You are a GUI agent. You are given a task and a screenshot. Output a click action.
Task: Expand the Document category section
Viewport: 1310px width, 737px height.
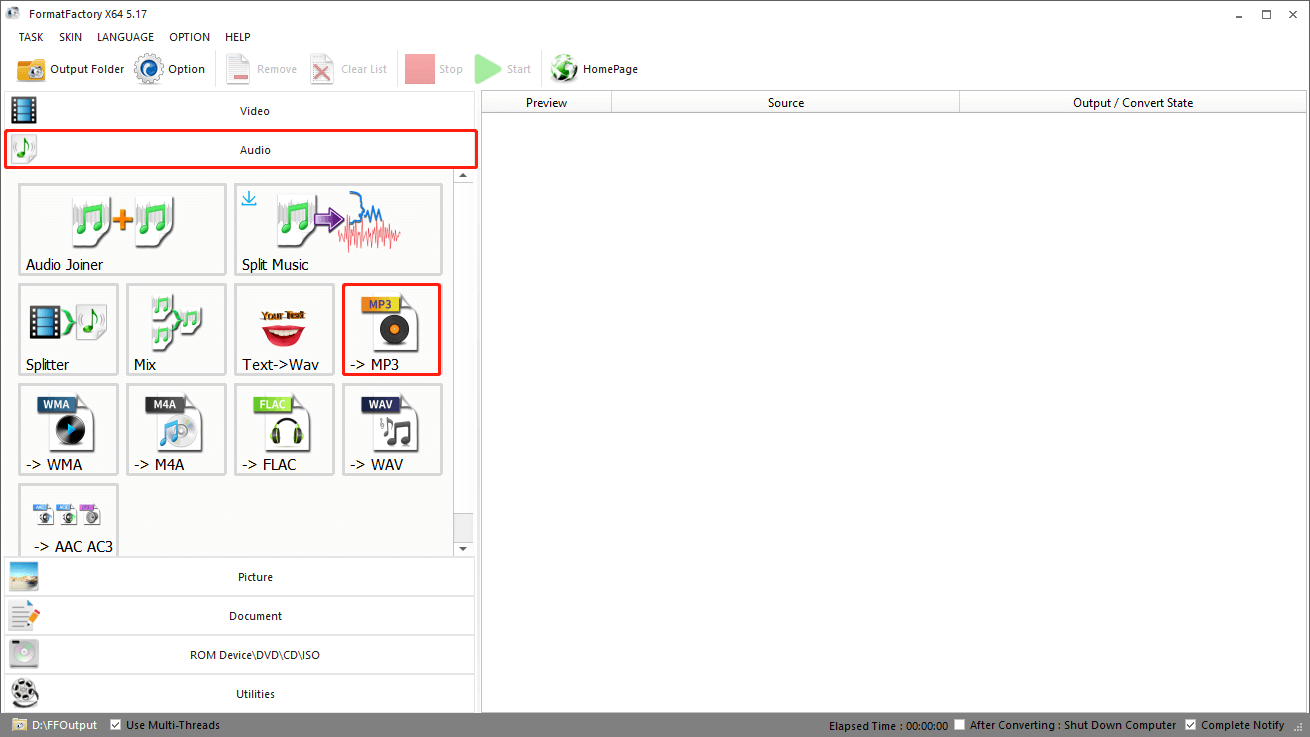(x=240, y=616)
